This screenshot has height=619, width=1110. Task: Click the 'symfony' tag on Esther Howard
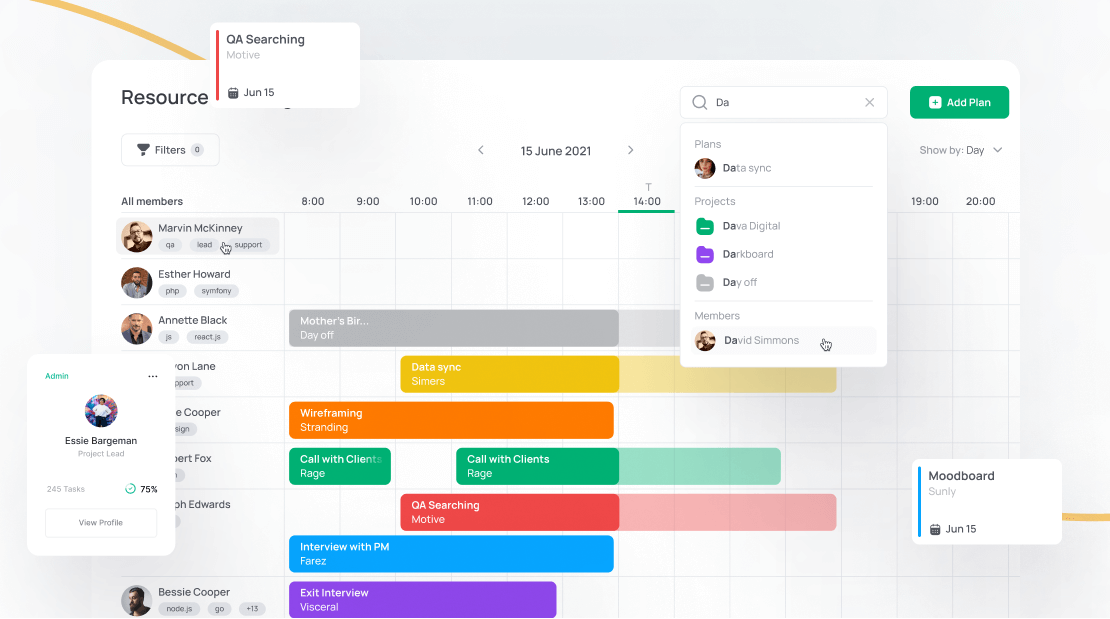pos(216,291)
